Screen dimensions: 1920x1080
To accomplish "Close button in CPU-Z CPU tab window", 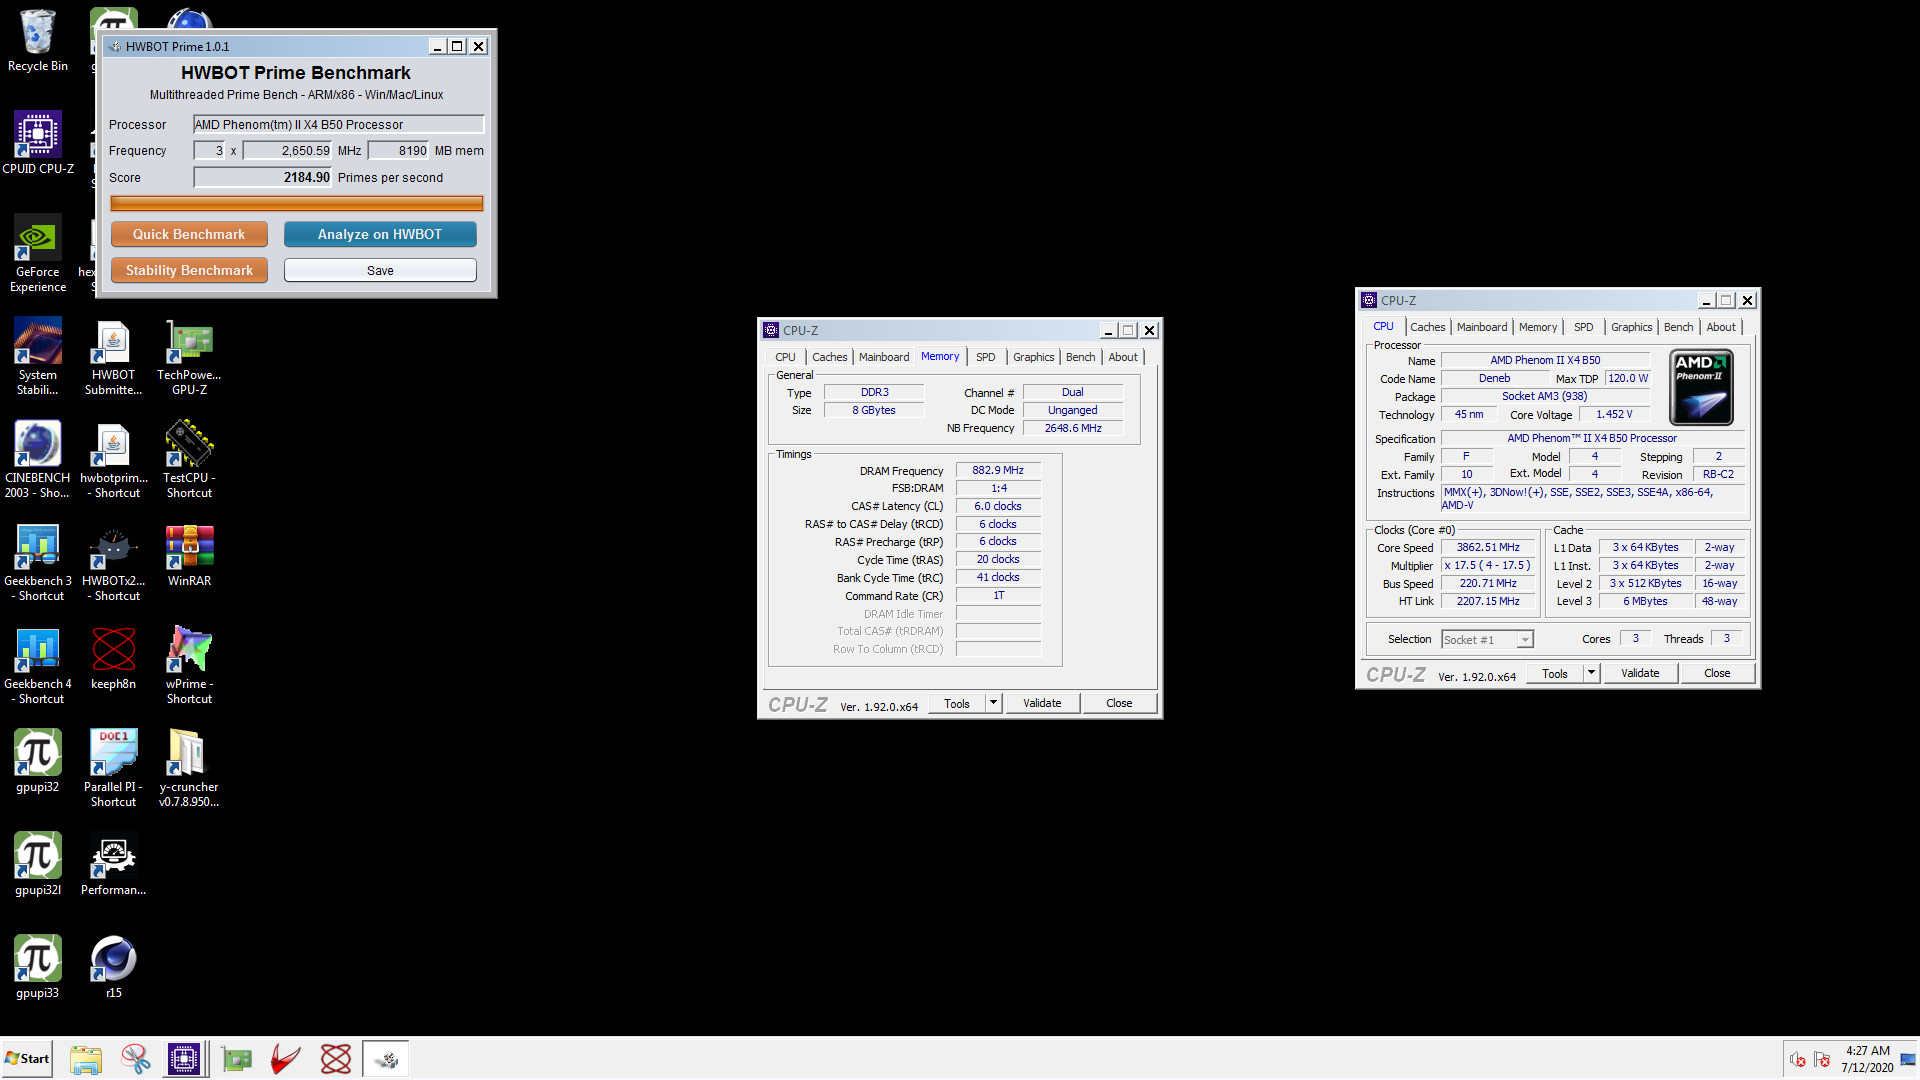I will click(1717, 673).
